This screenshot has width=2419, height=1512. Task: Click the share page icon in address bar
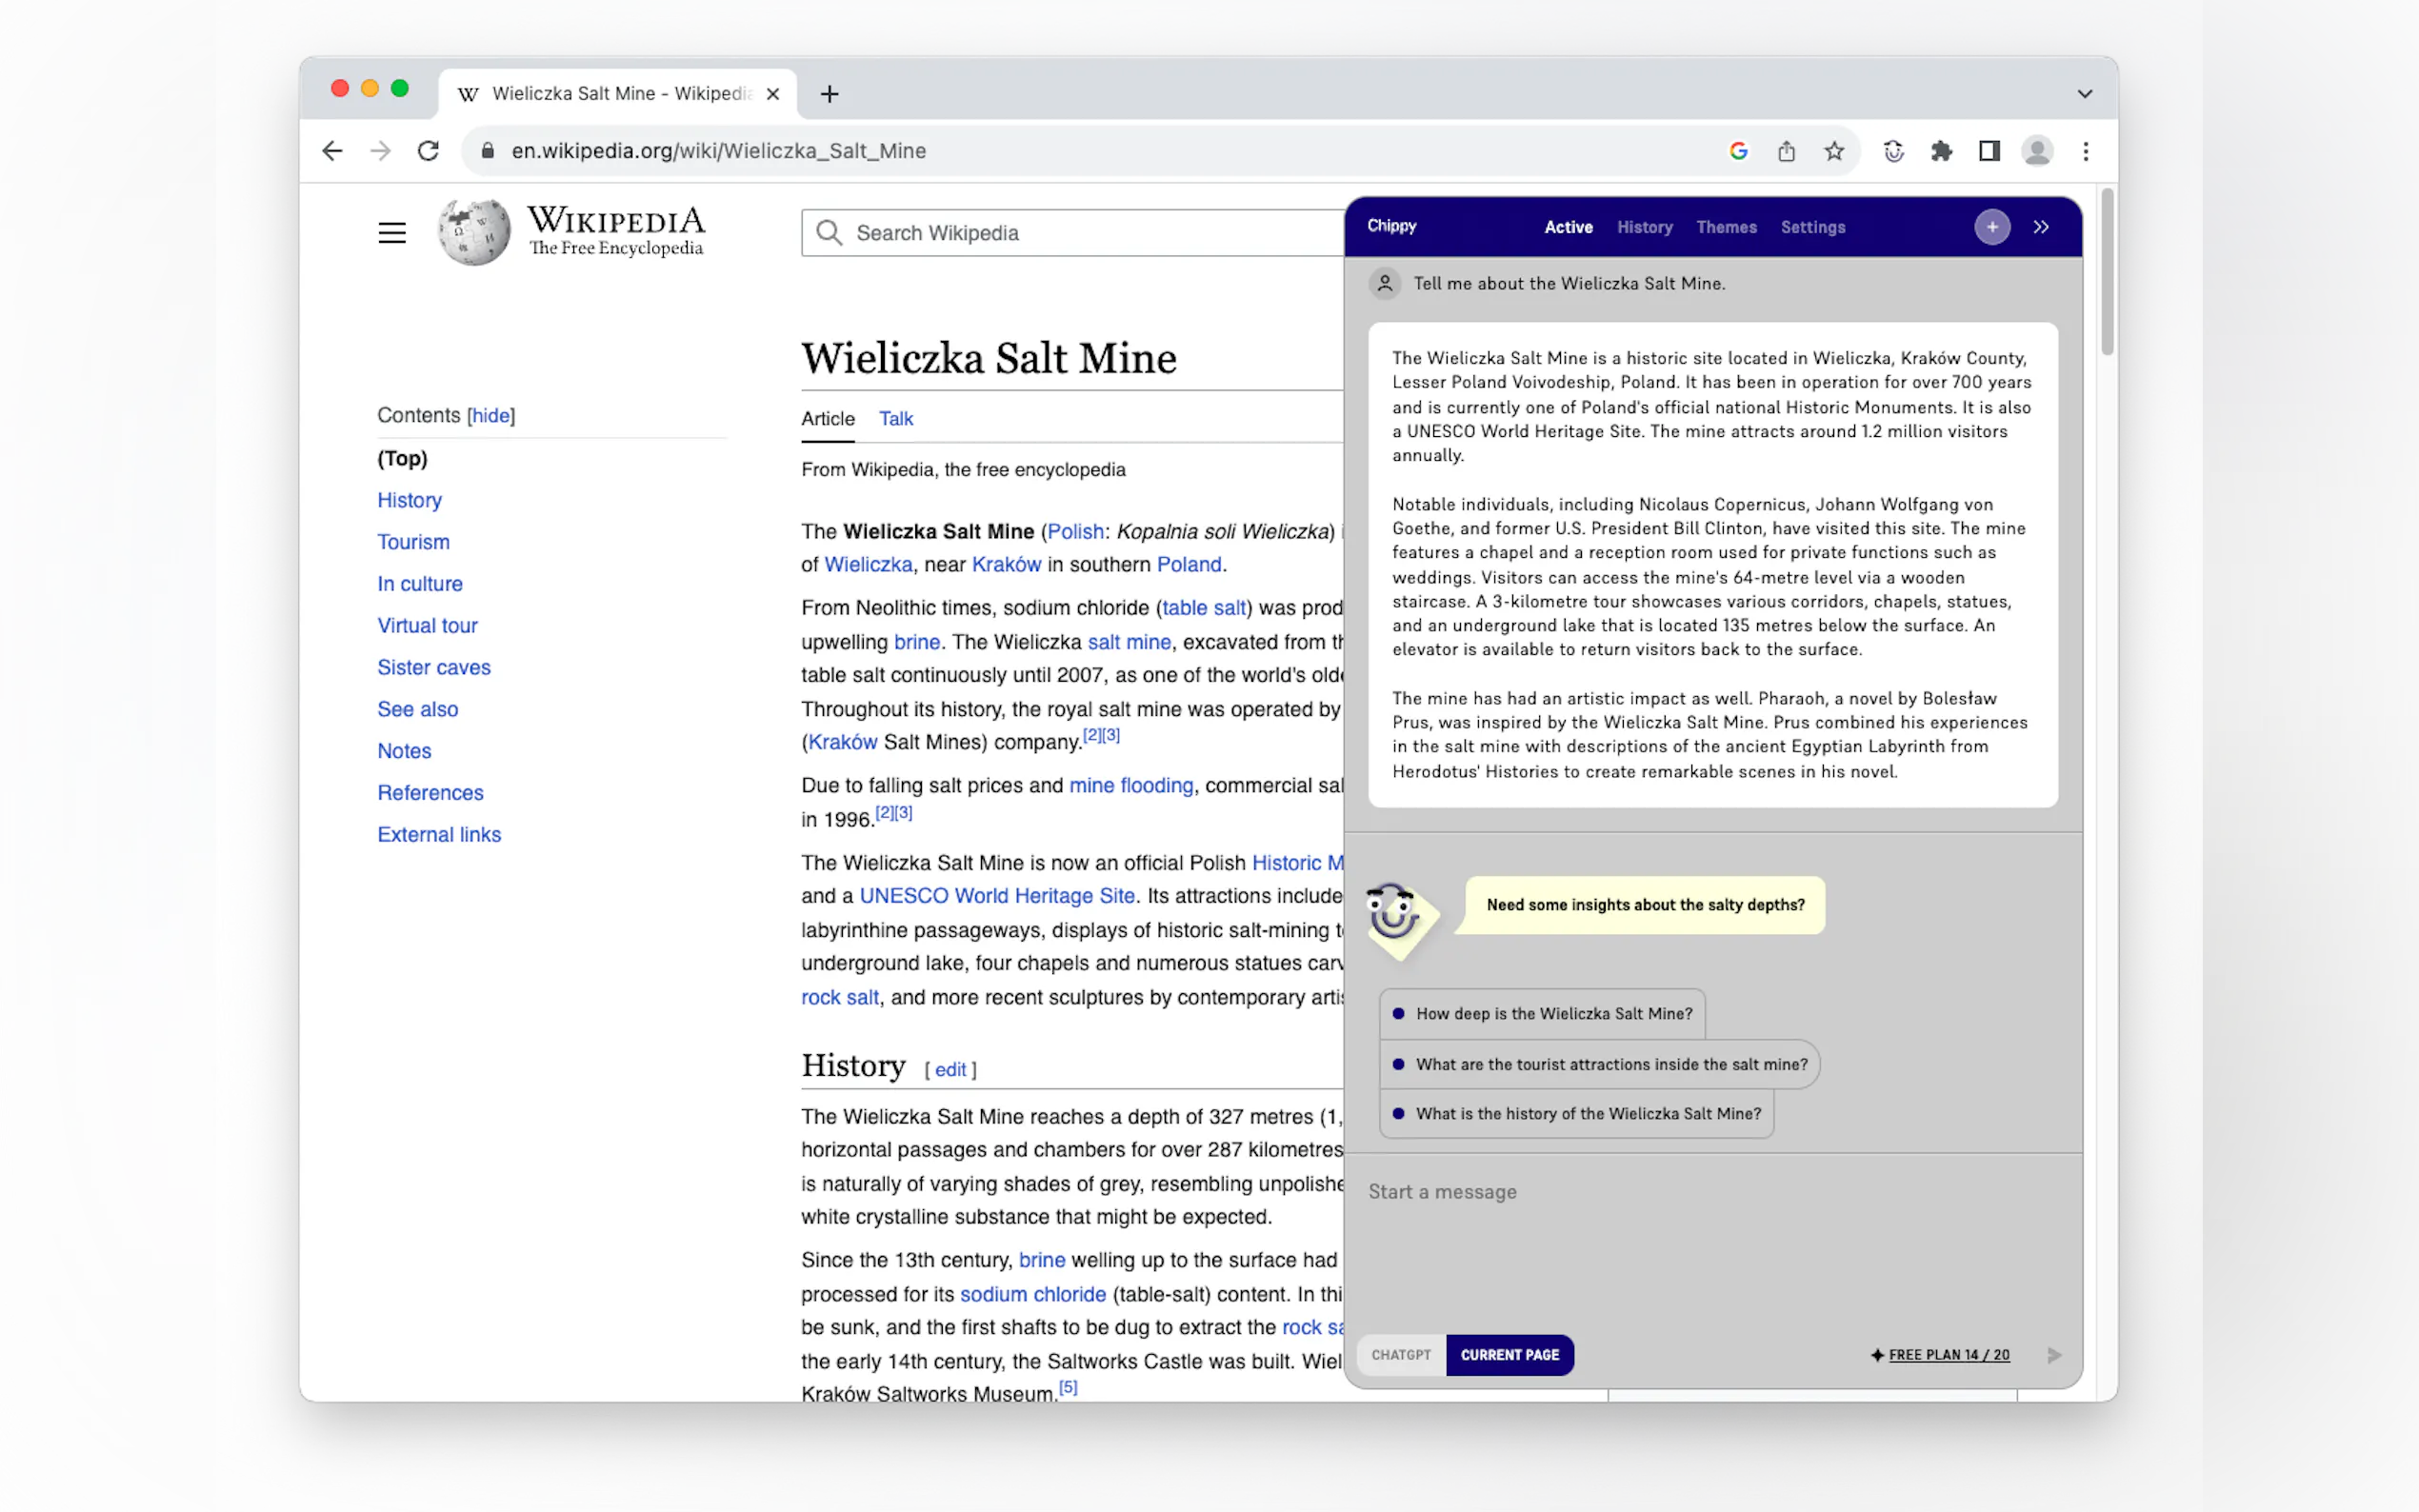tap(1786, 151)
